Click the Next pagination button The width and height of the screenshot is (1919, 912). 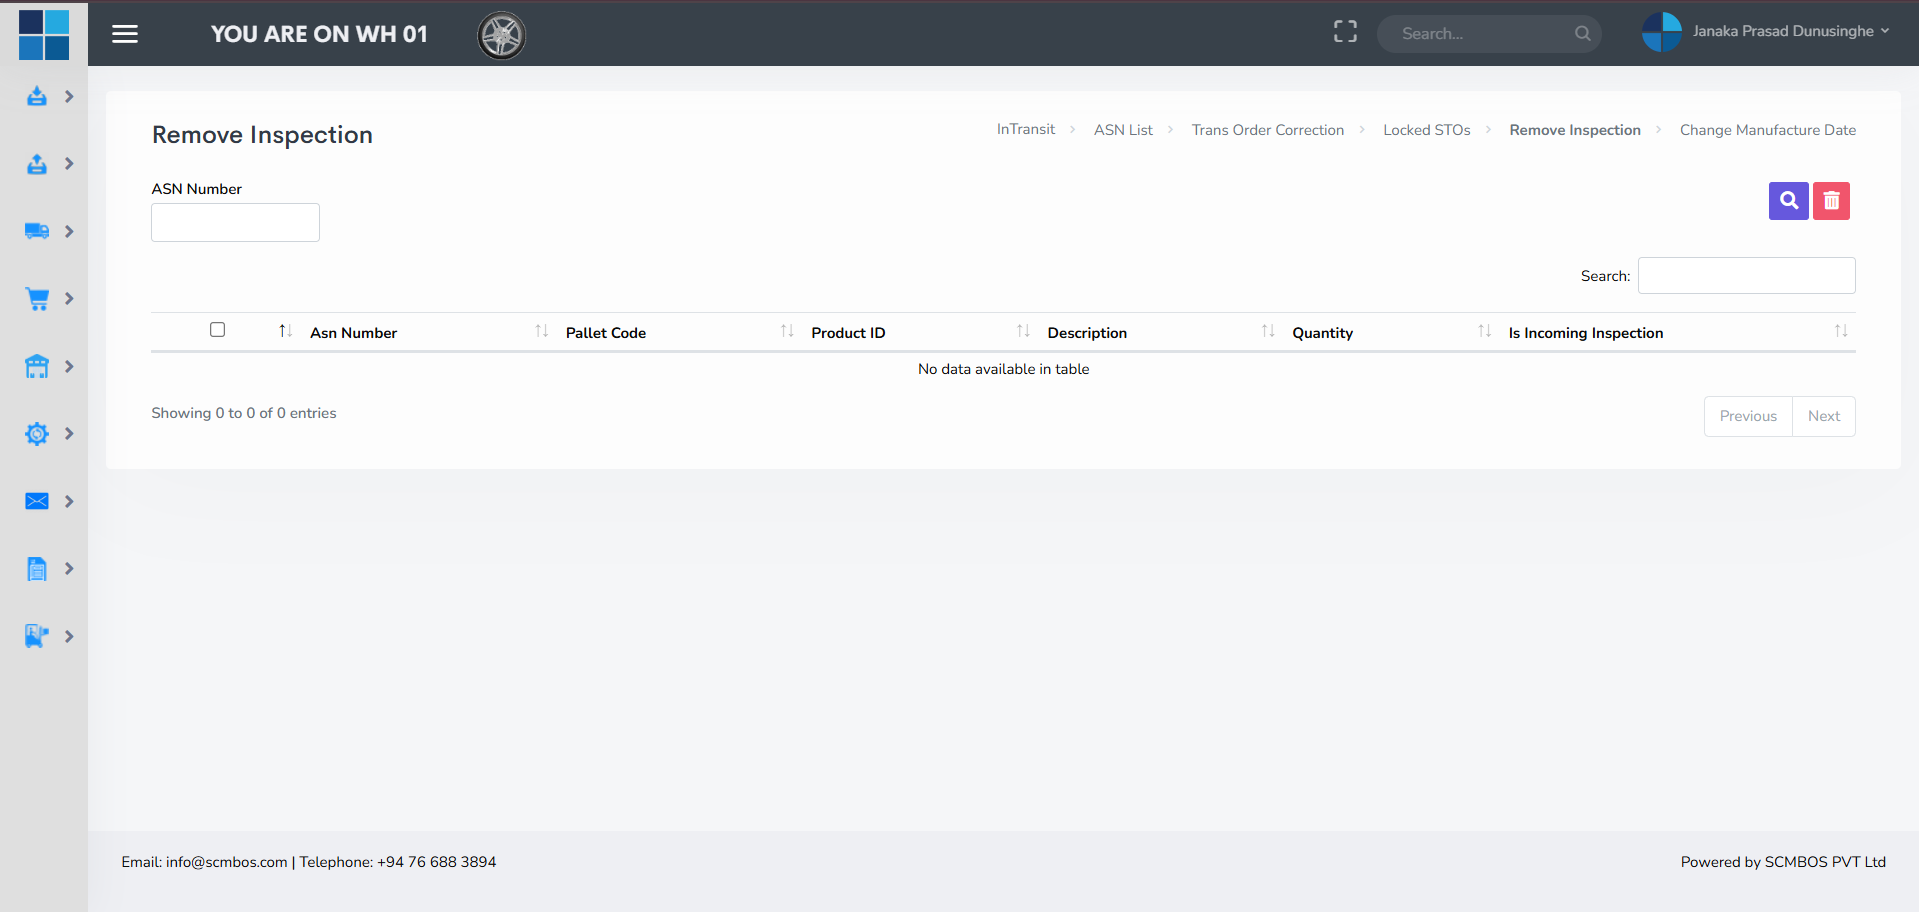pos(1823,416)
